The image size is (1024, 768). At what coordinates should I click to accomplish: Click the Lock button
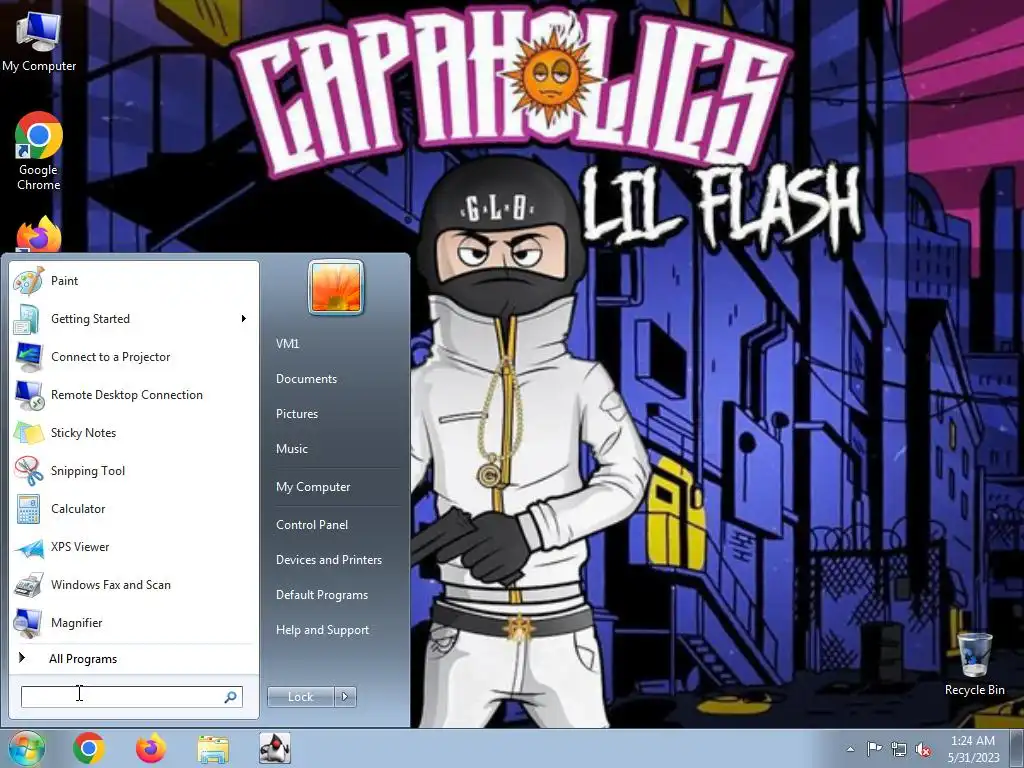(x=300, y=697)
